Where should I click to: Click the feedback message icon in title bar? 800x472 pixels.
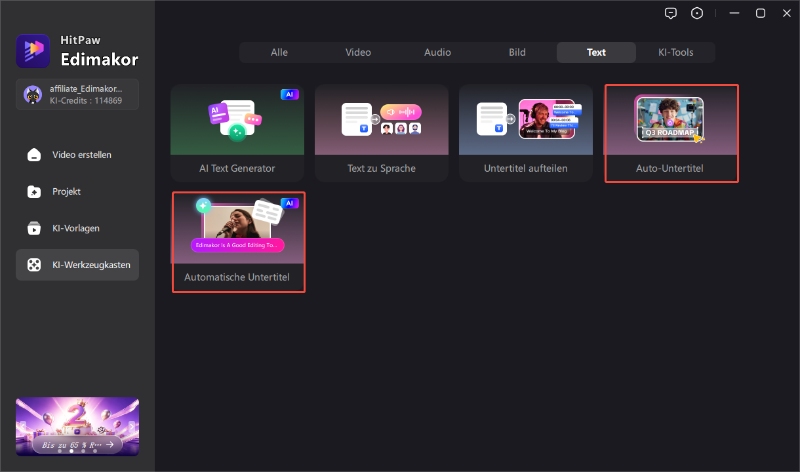pyautogui.click(x=670, y=13)
